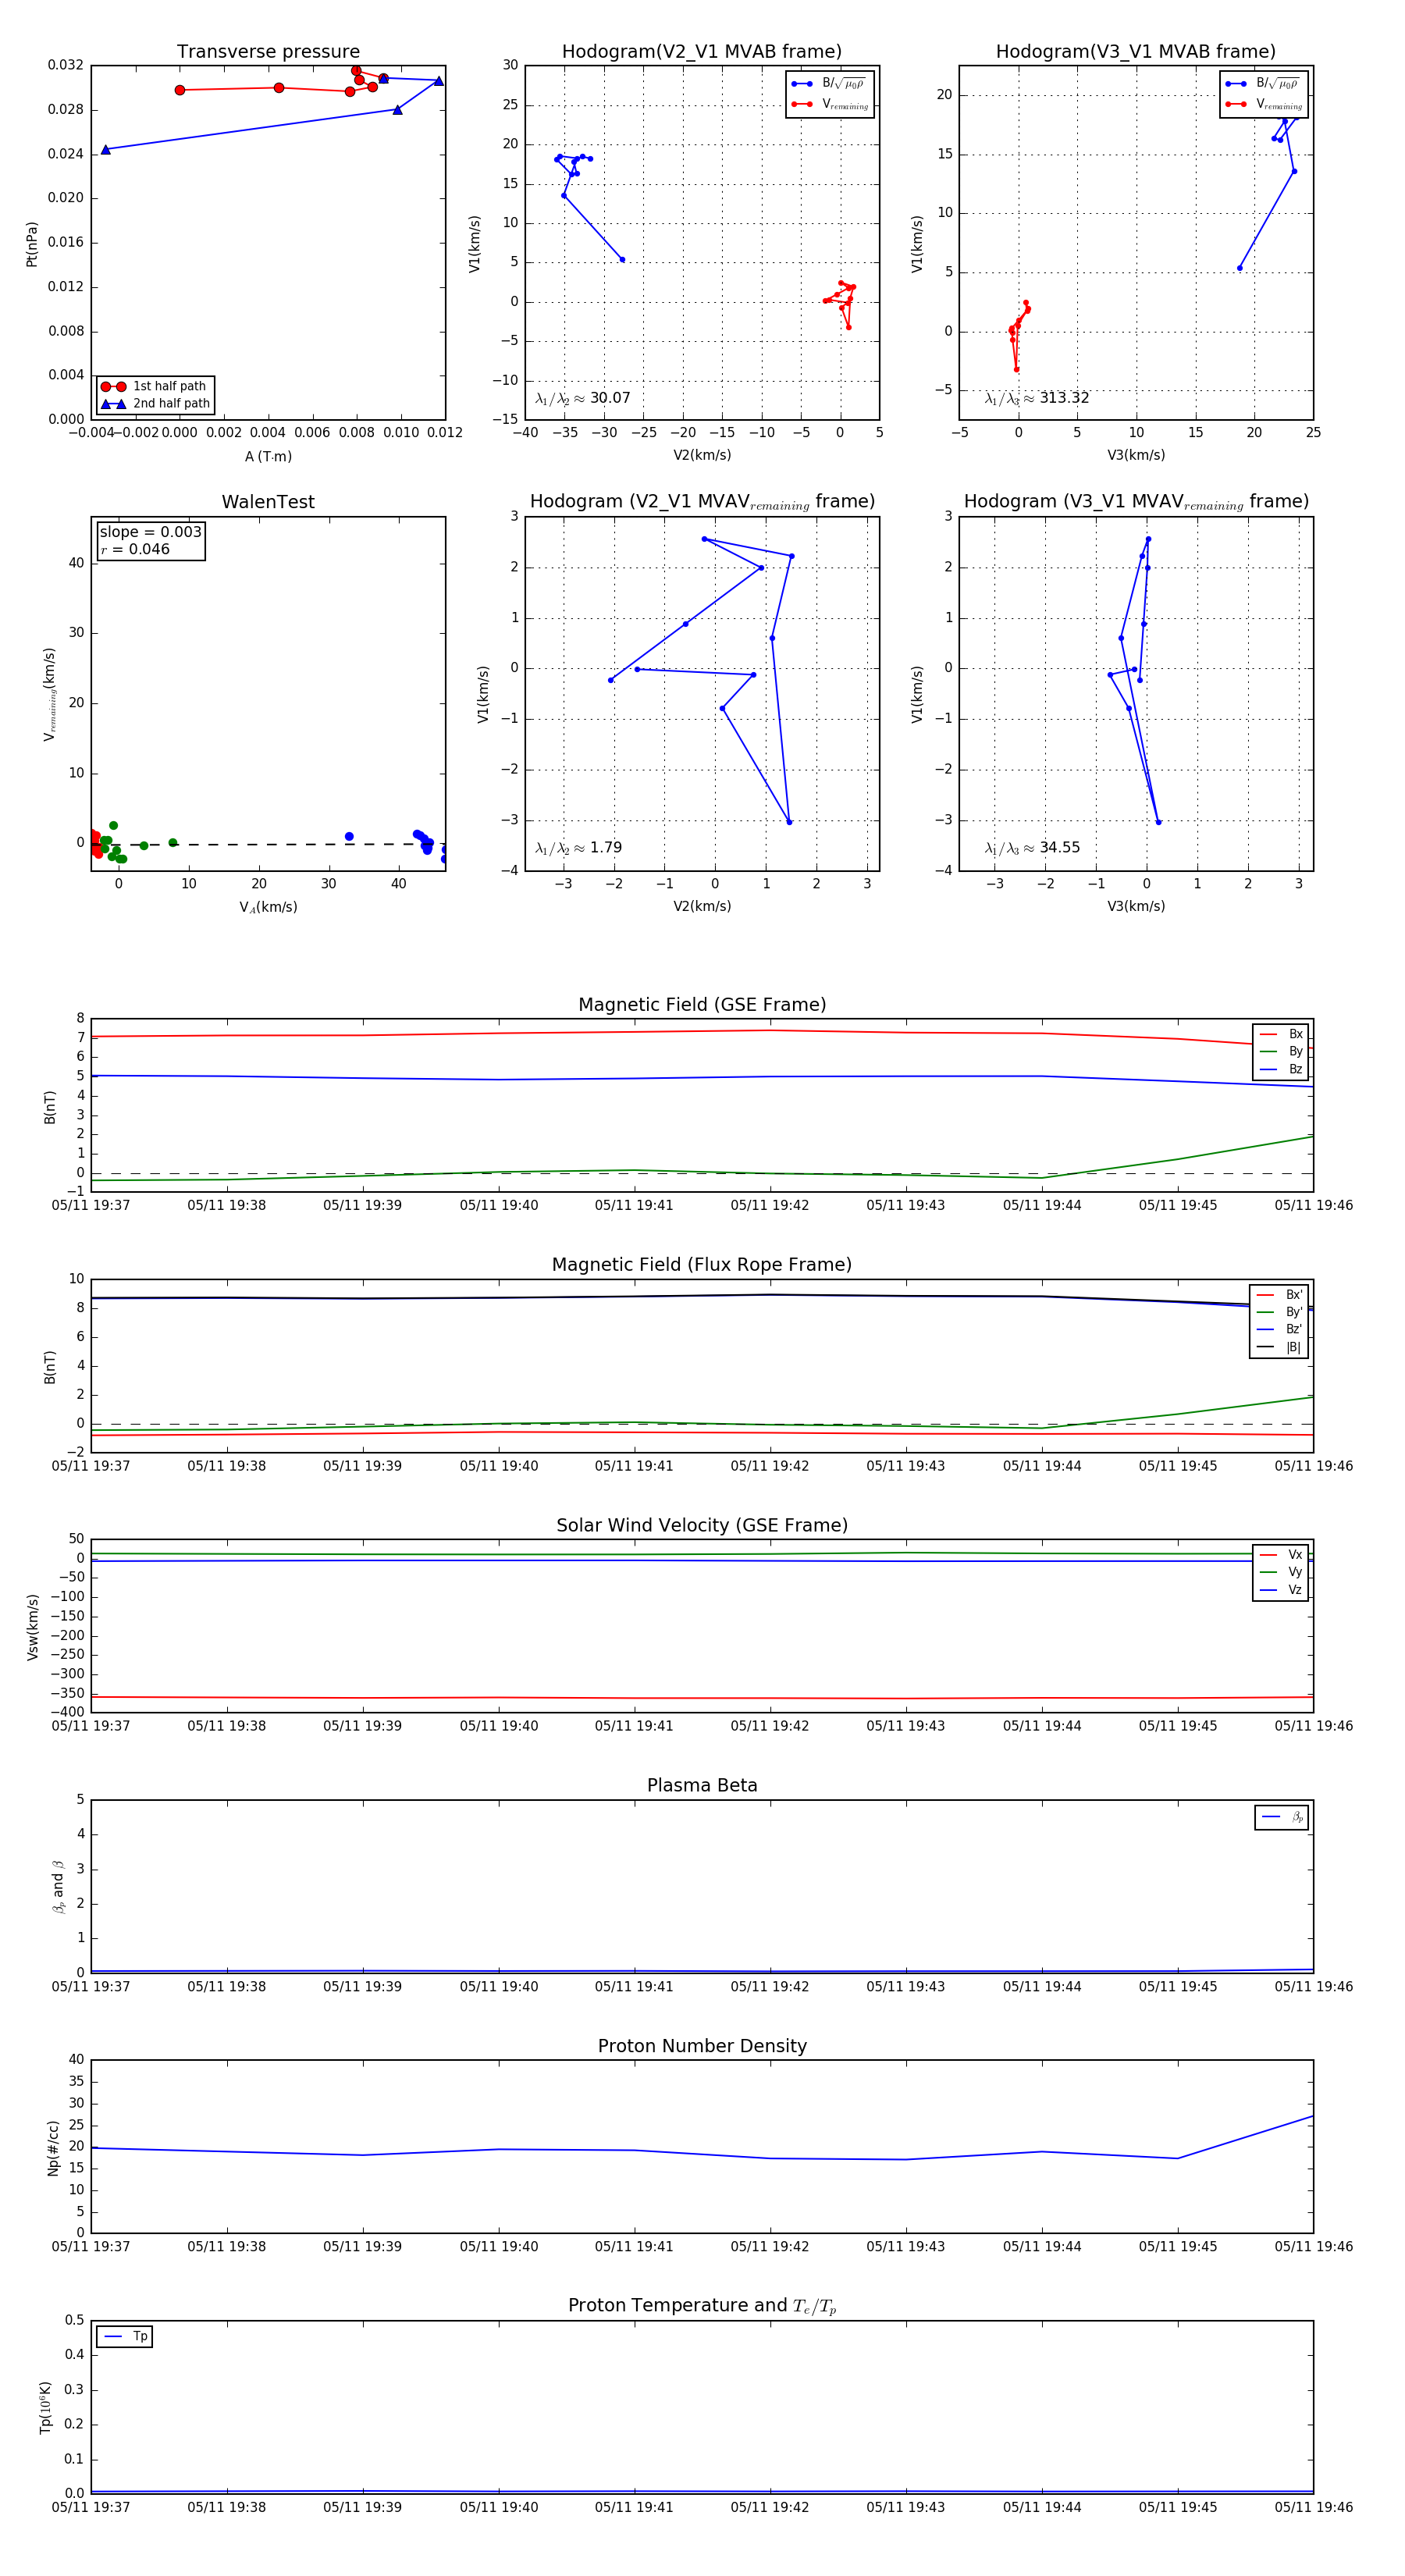This screenshot has height=2576, width=1405.
Task: Click the V2_V1 MVAB legend's Vremaining entry
Action: click(829, 104)
